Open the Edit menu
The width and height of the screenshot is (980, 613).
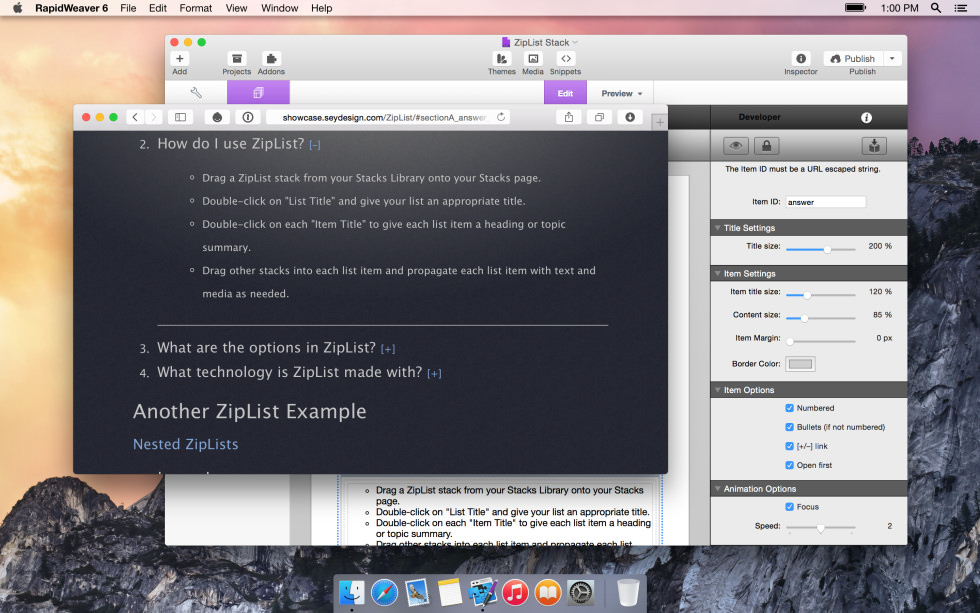pos(158,8)
